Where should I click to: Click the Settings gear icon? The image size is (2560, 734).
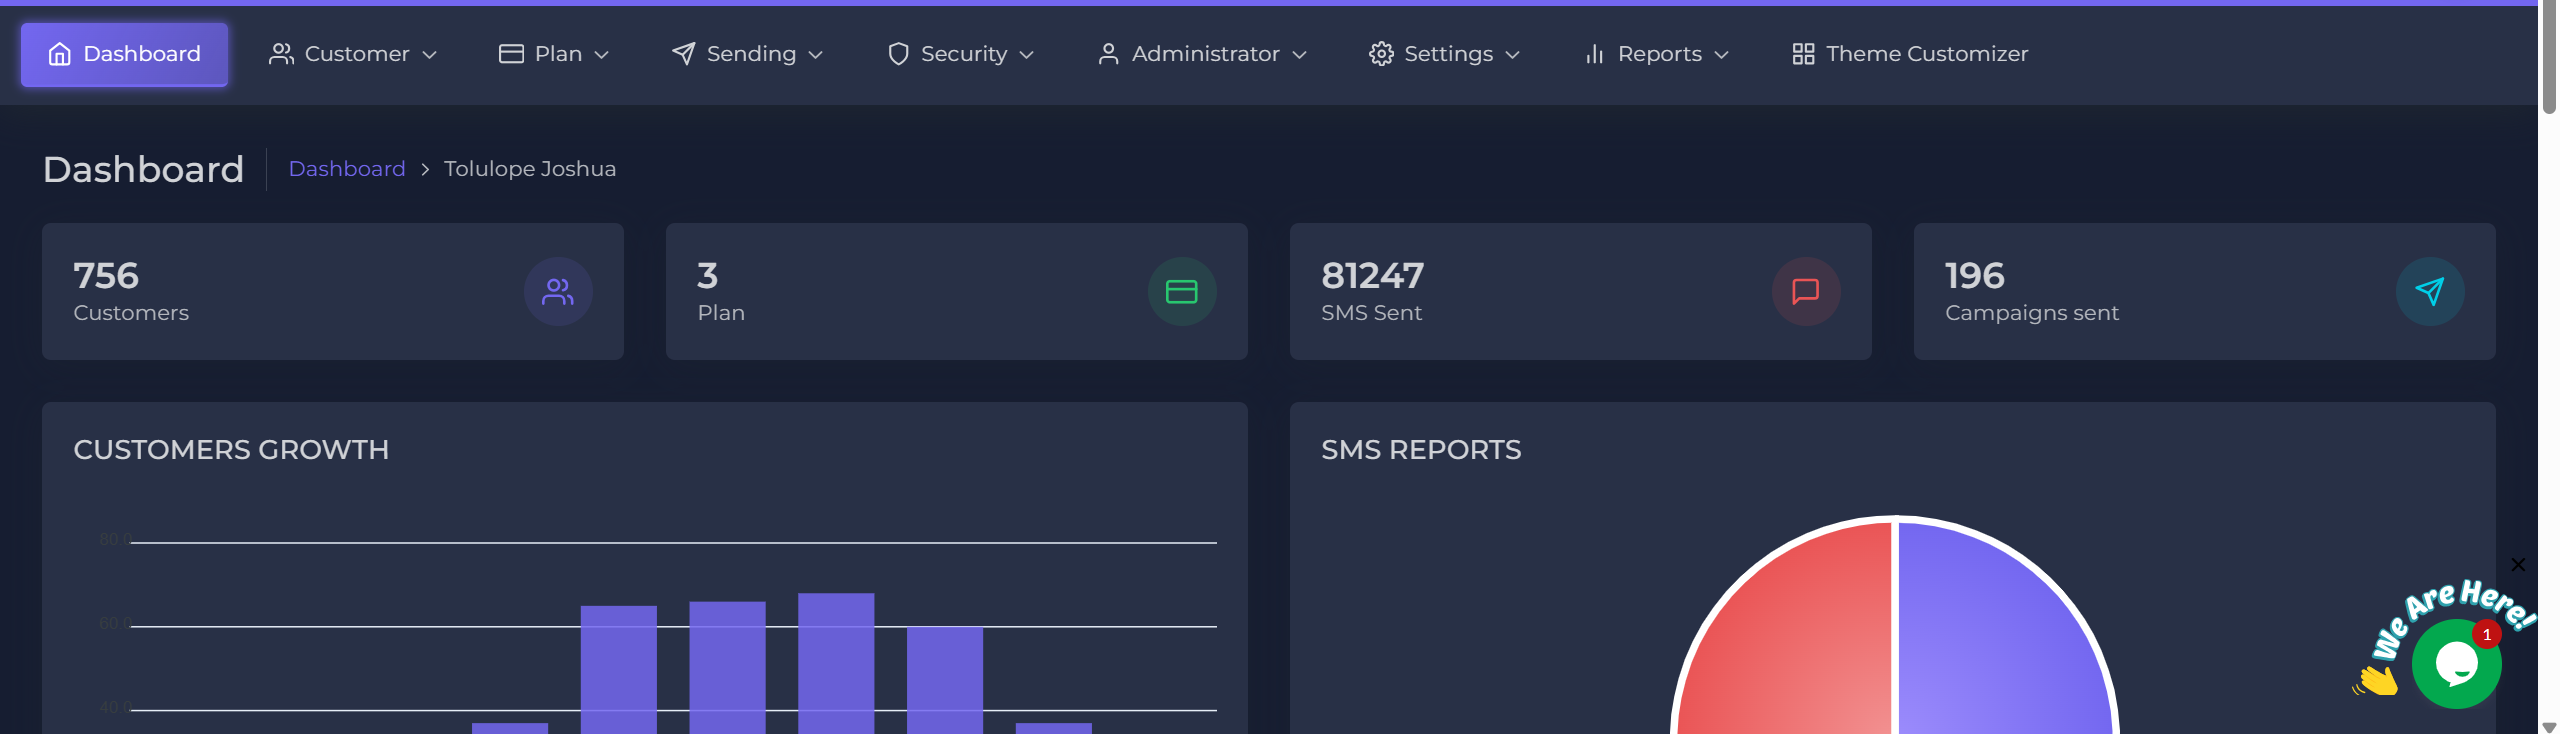tap(1380, 54)
